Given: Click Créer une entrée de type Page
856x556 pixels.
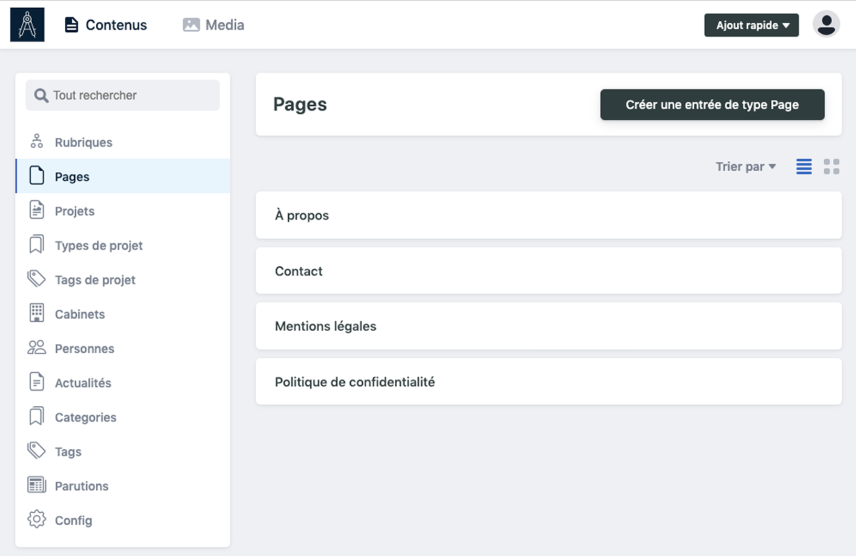Looking at the screenshot, I should 712,104.
